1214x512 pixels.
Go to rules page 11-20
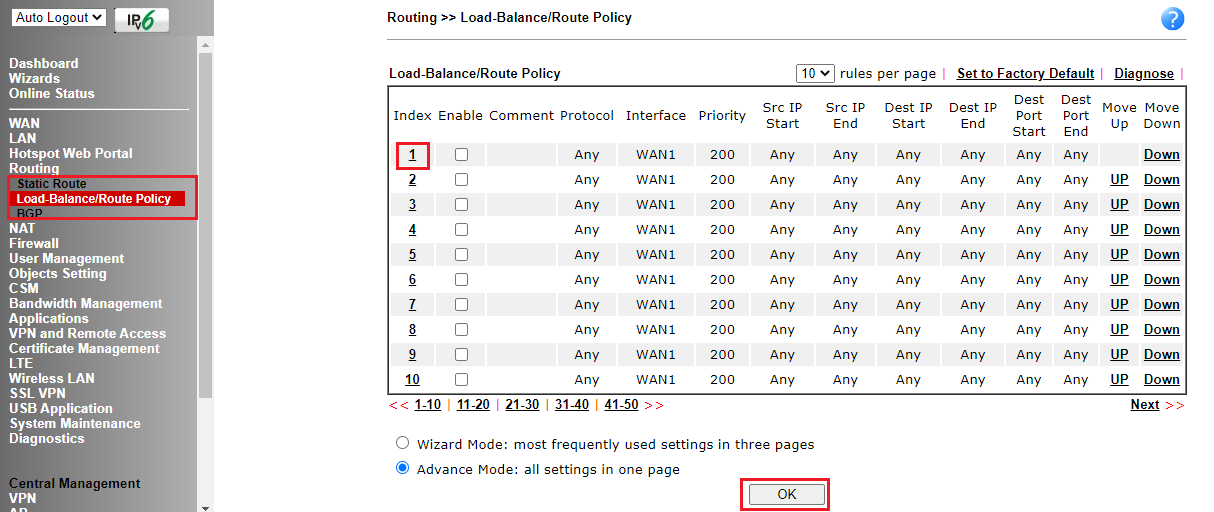point(473,405)
